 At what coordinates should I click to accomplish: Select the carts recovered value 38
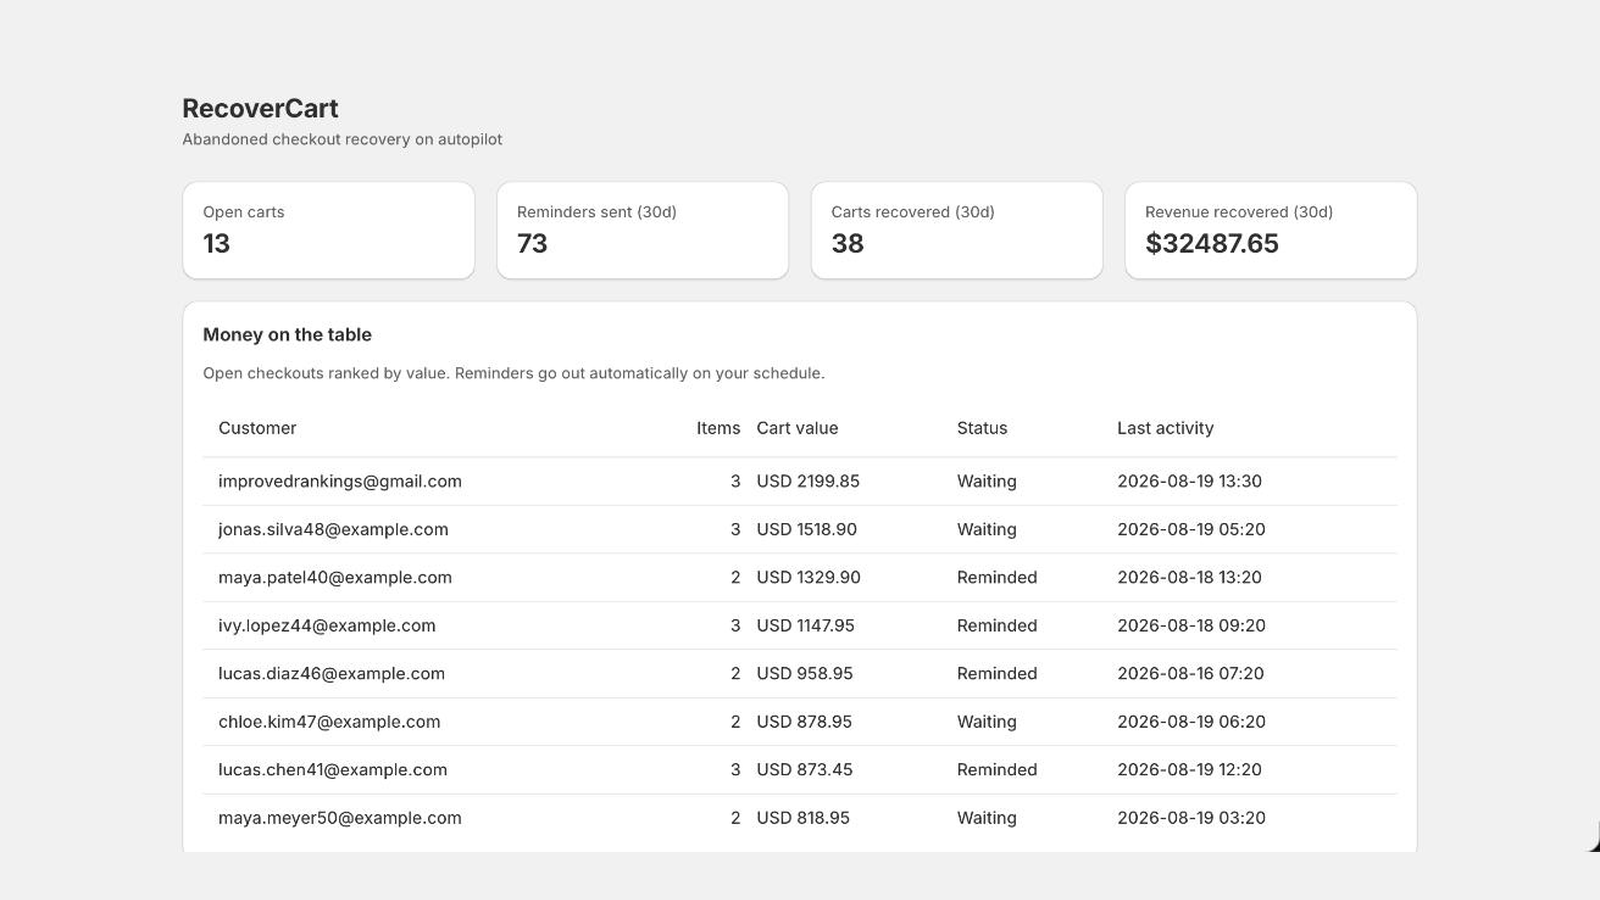(847, 243)
